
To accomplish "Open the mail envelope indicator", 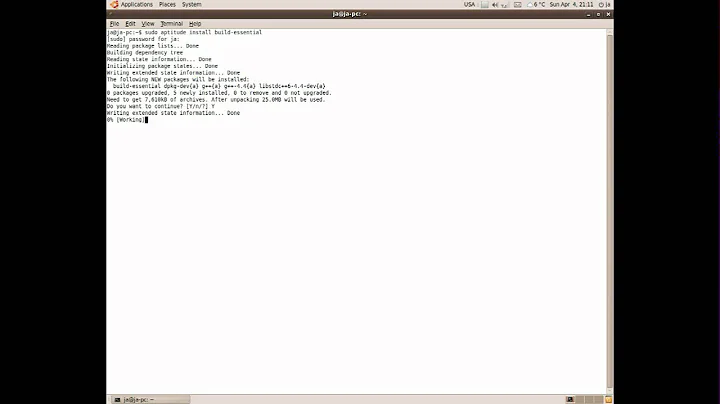I will coord(518,5).
